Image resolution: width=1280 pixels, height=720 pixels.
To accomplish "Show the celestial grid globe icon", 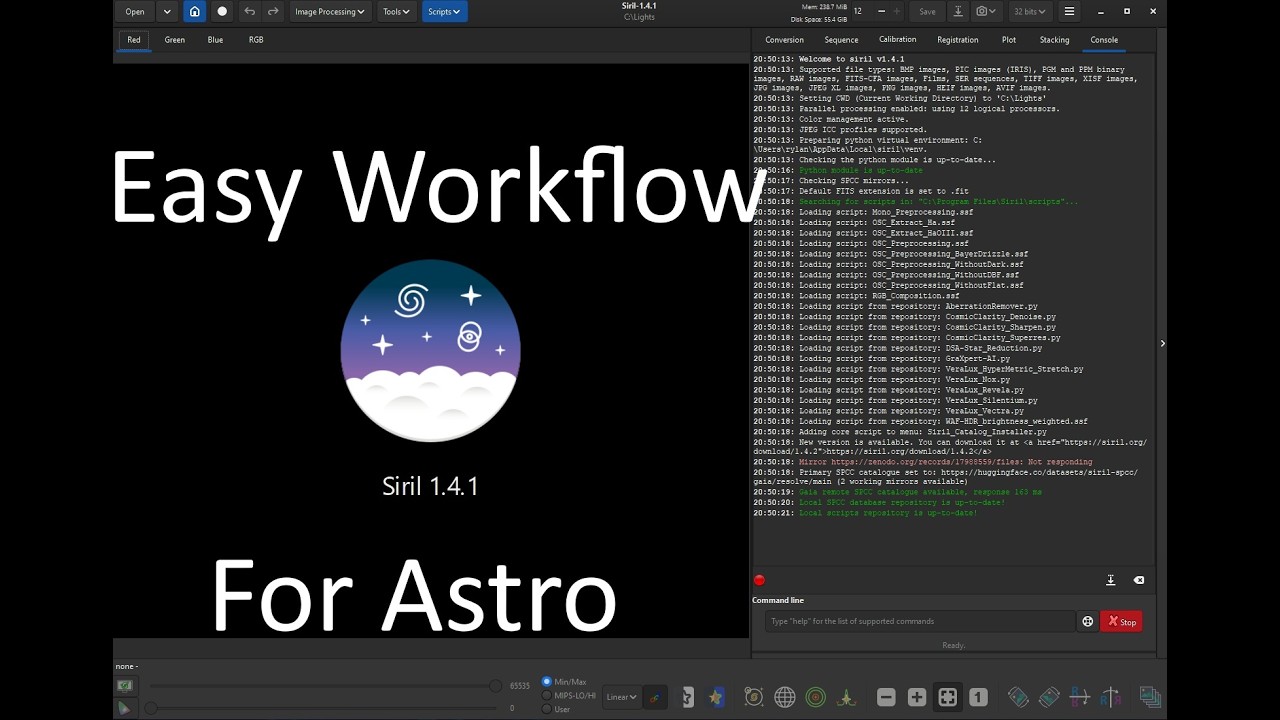I will (785, 697).
